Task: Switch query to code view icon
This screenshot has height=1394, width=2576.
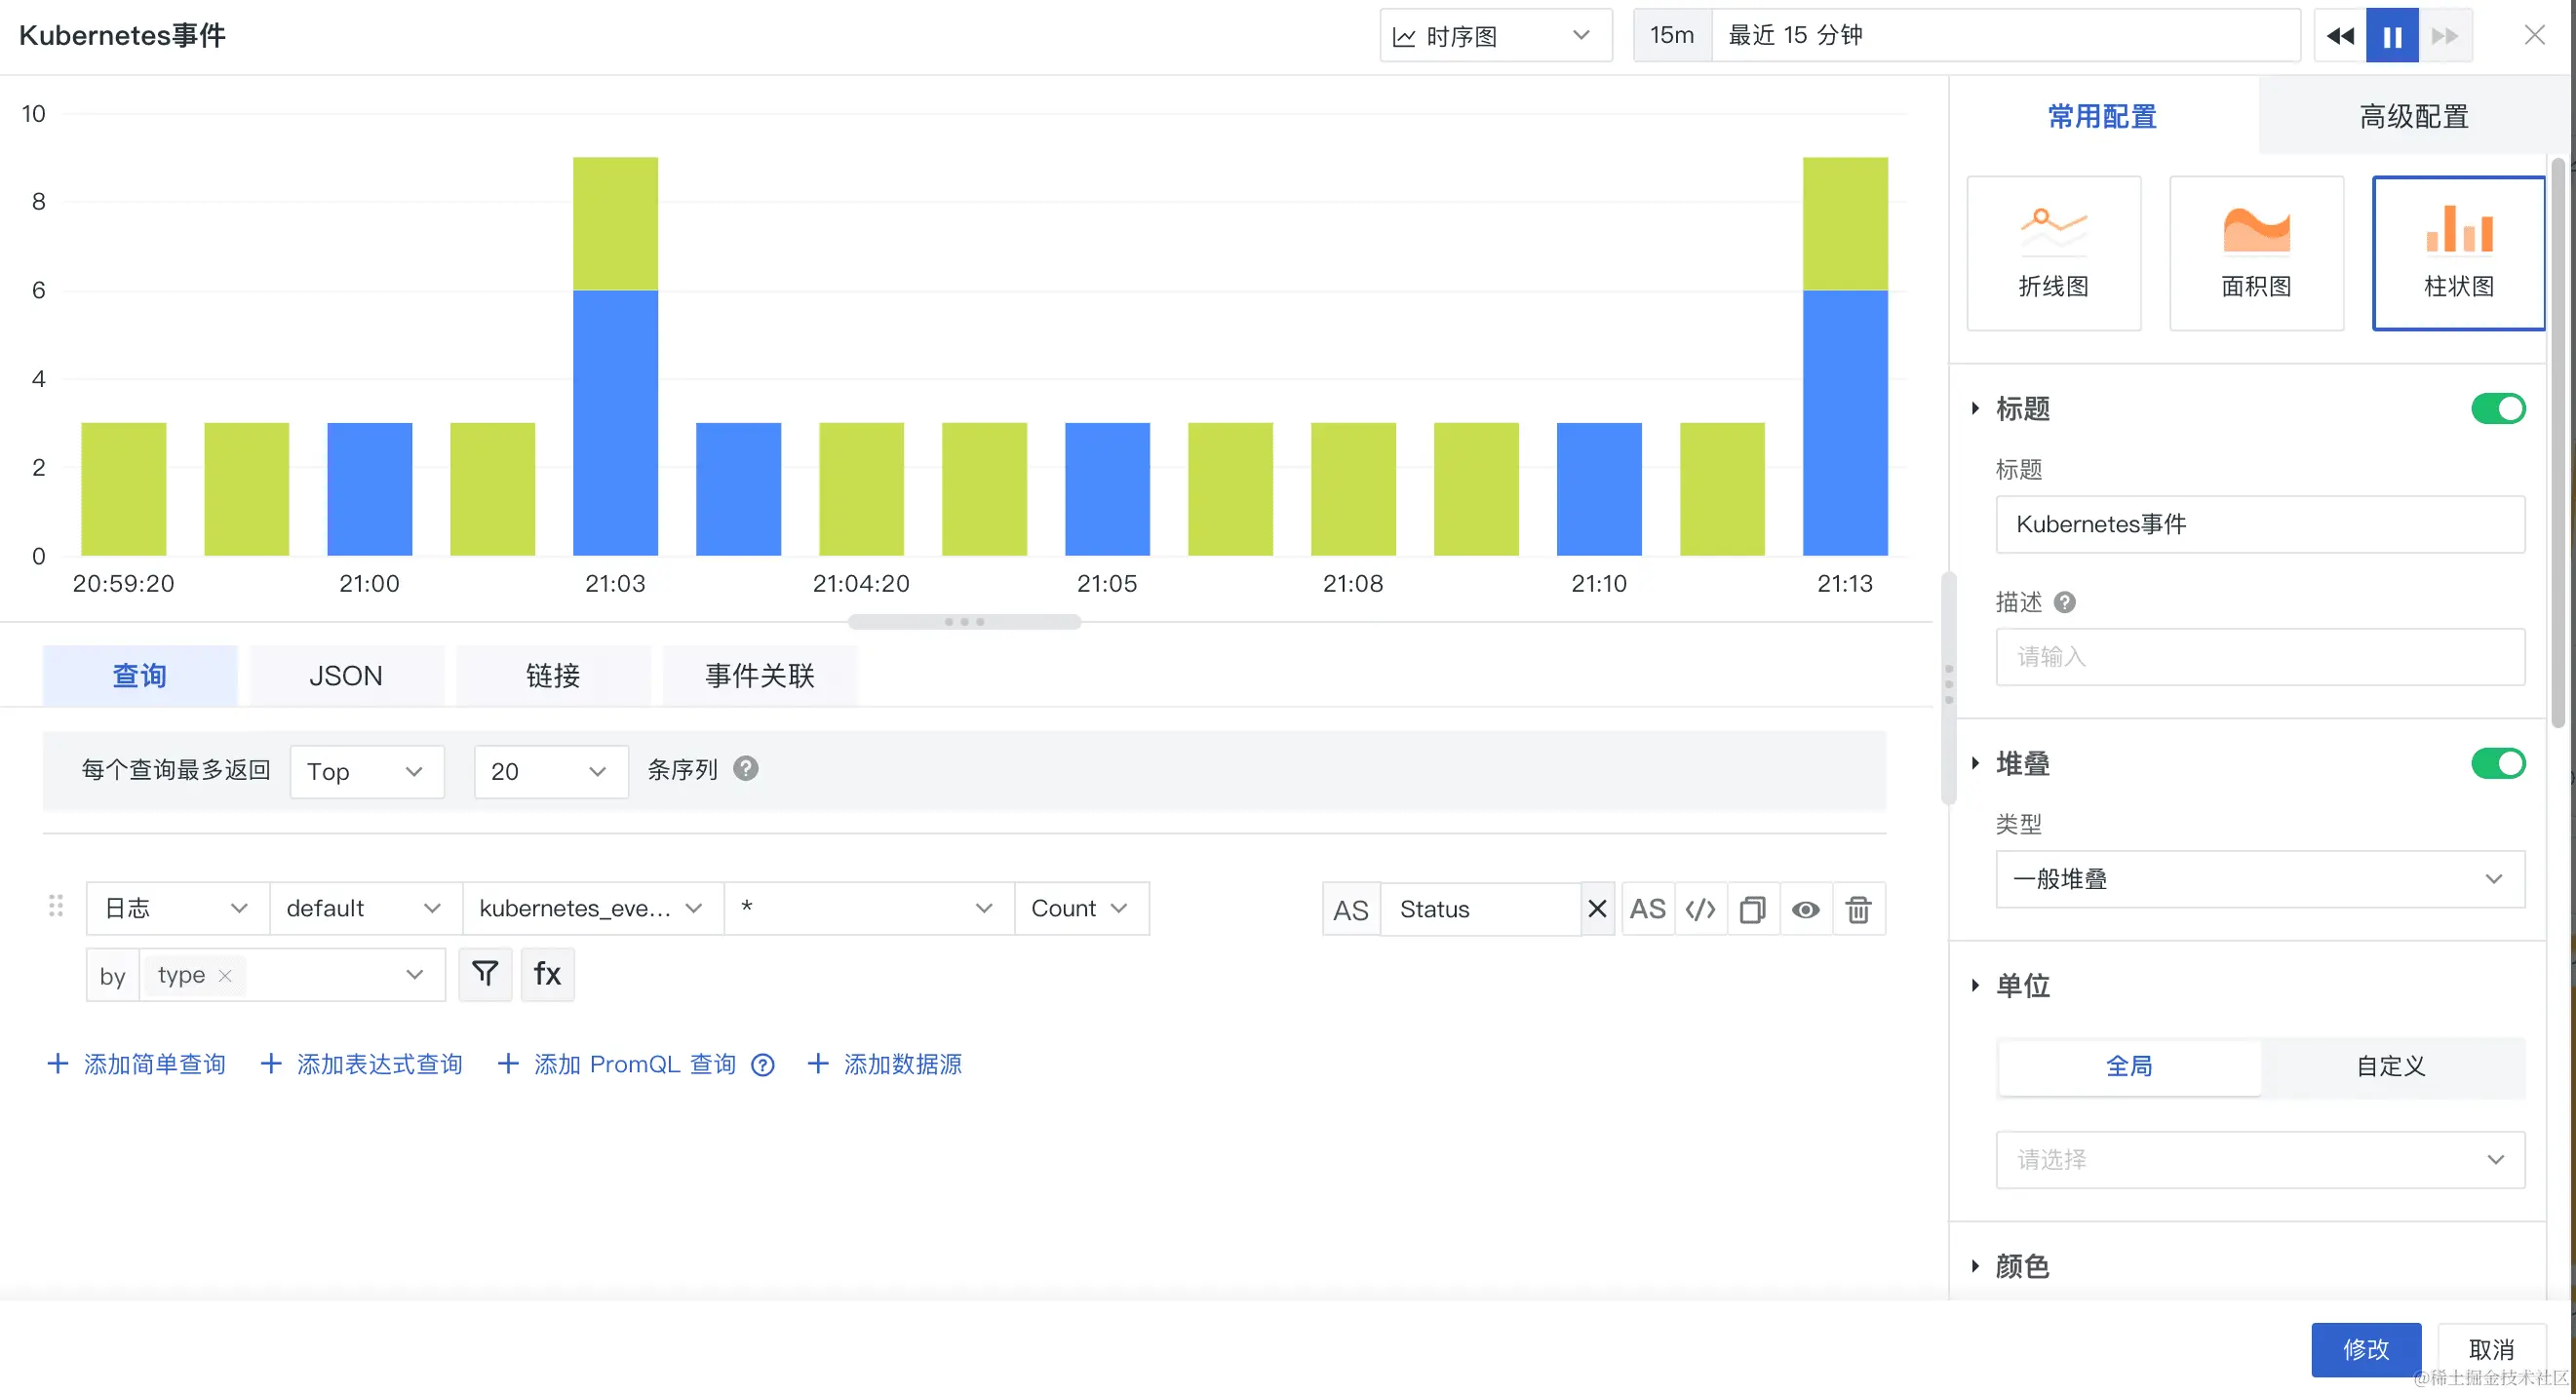Action: (1700, 909)
